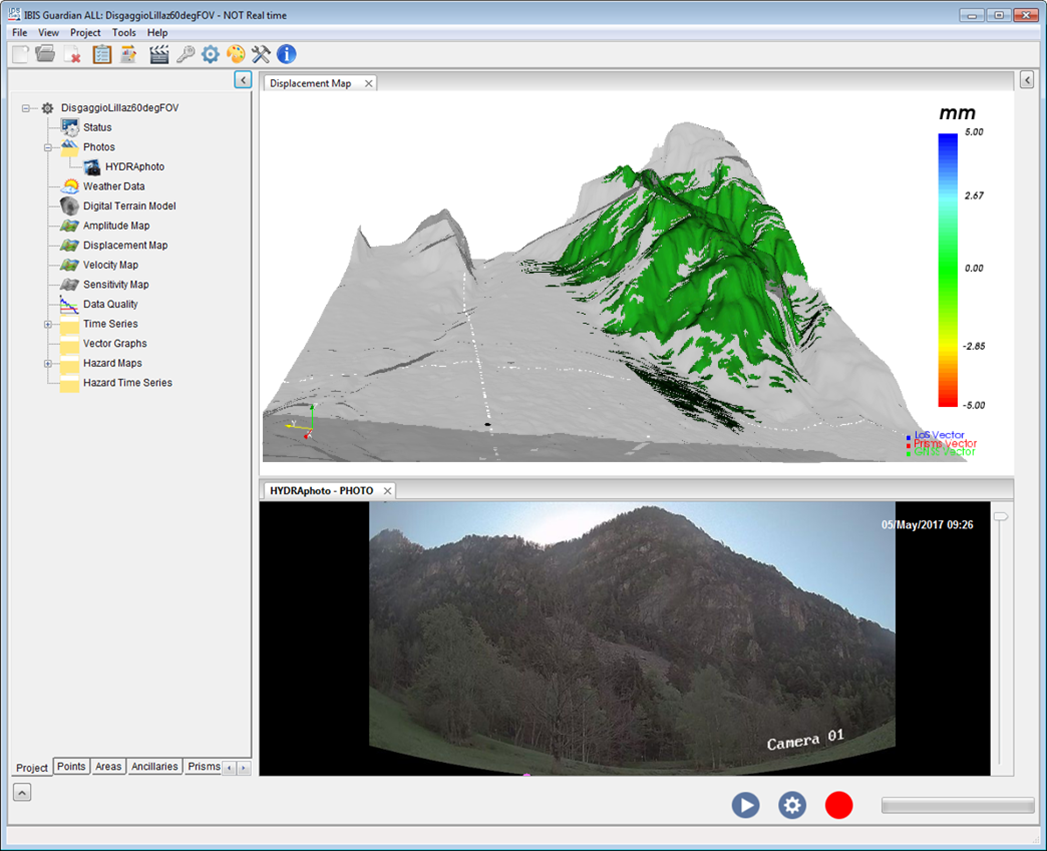Screen dimensions: 1047x851
Task: Click the color palette toolbar icon
Action: tap(235, 54)
